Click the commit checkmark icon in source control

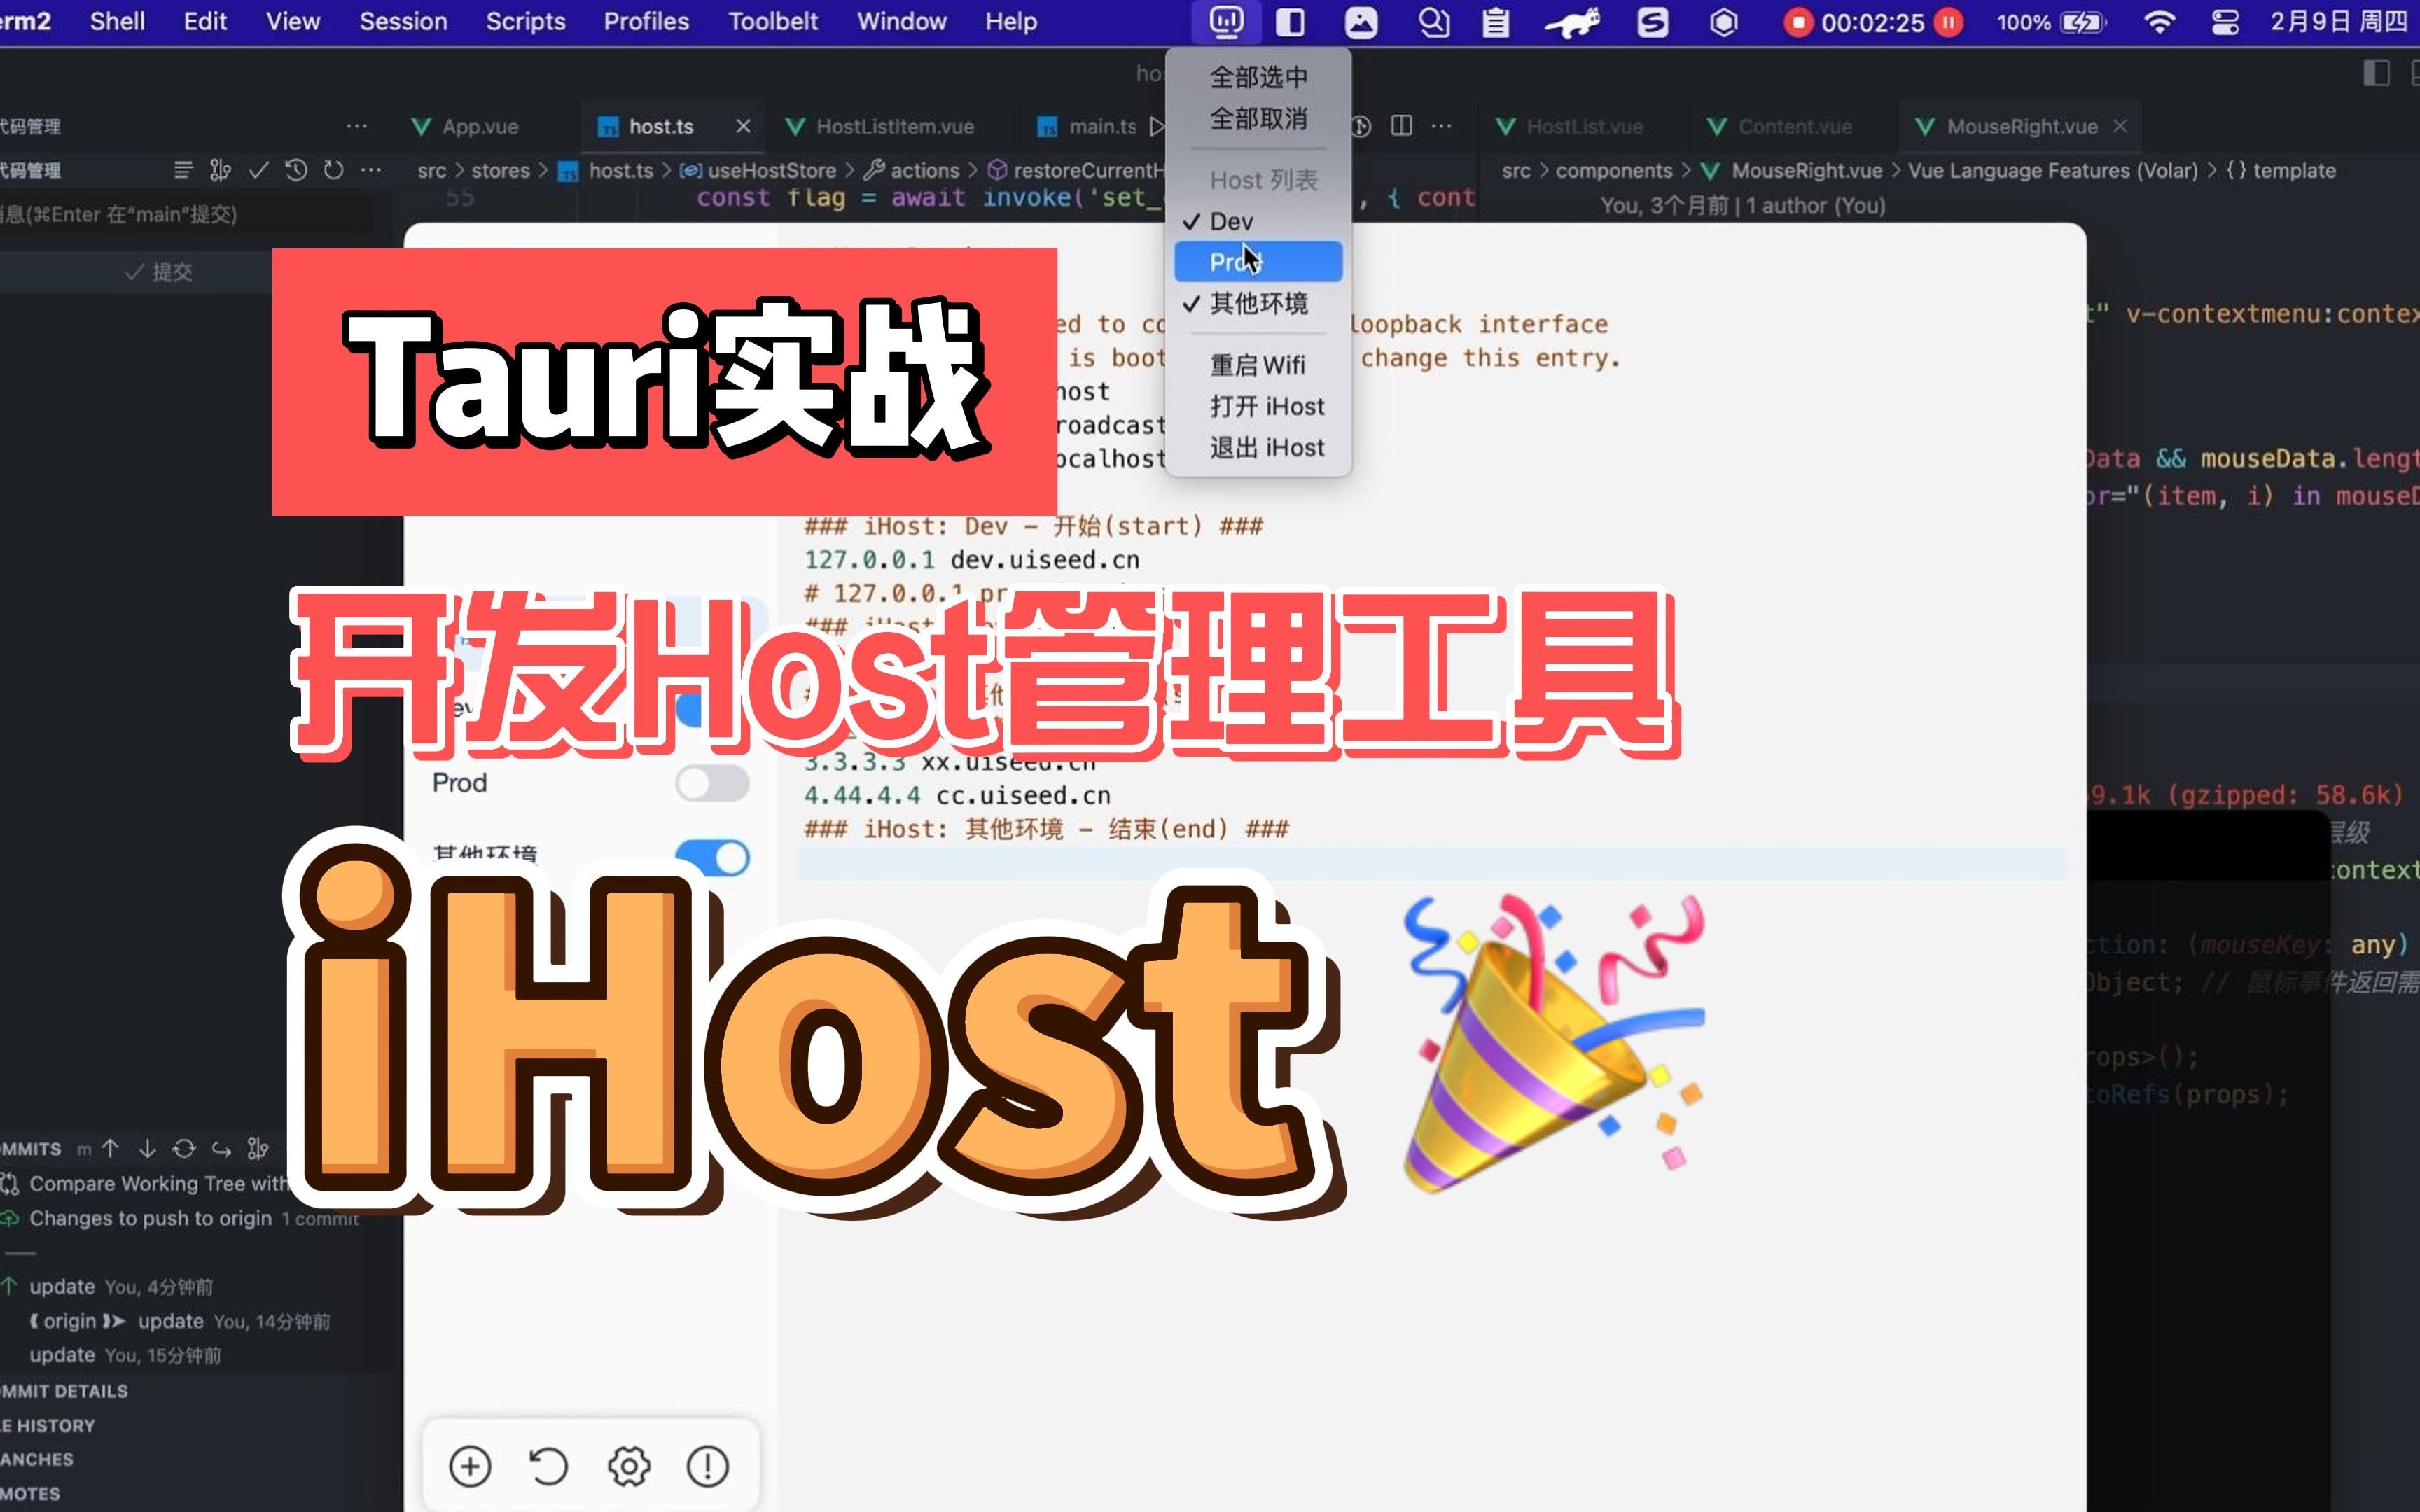pyautogui.click(x=259, y=170)
